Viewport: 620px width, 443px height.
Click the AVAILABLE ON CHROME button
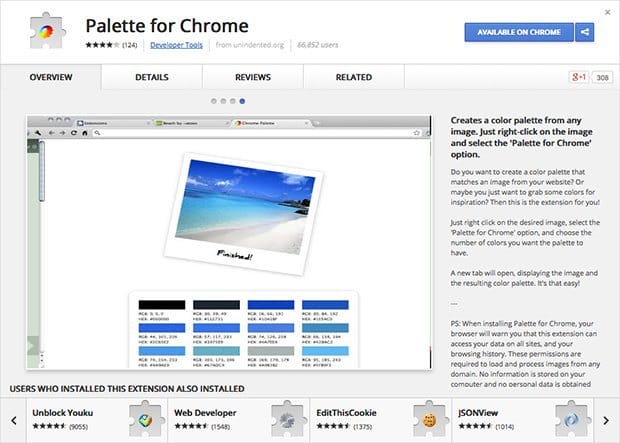[519, 32]
